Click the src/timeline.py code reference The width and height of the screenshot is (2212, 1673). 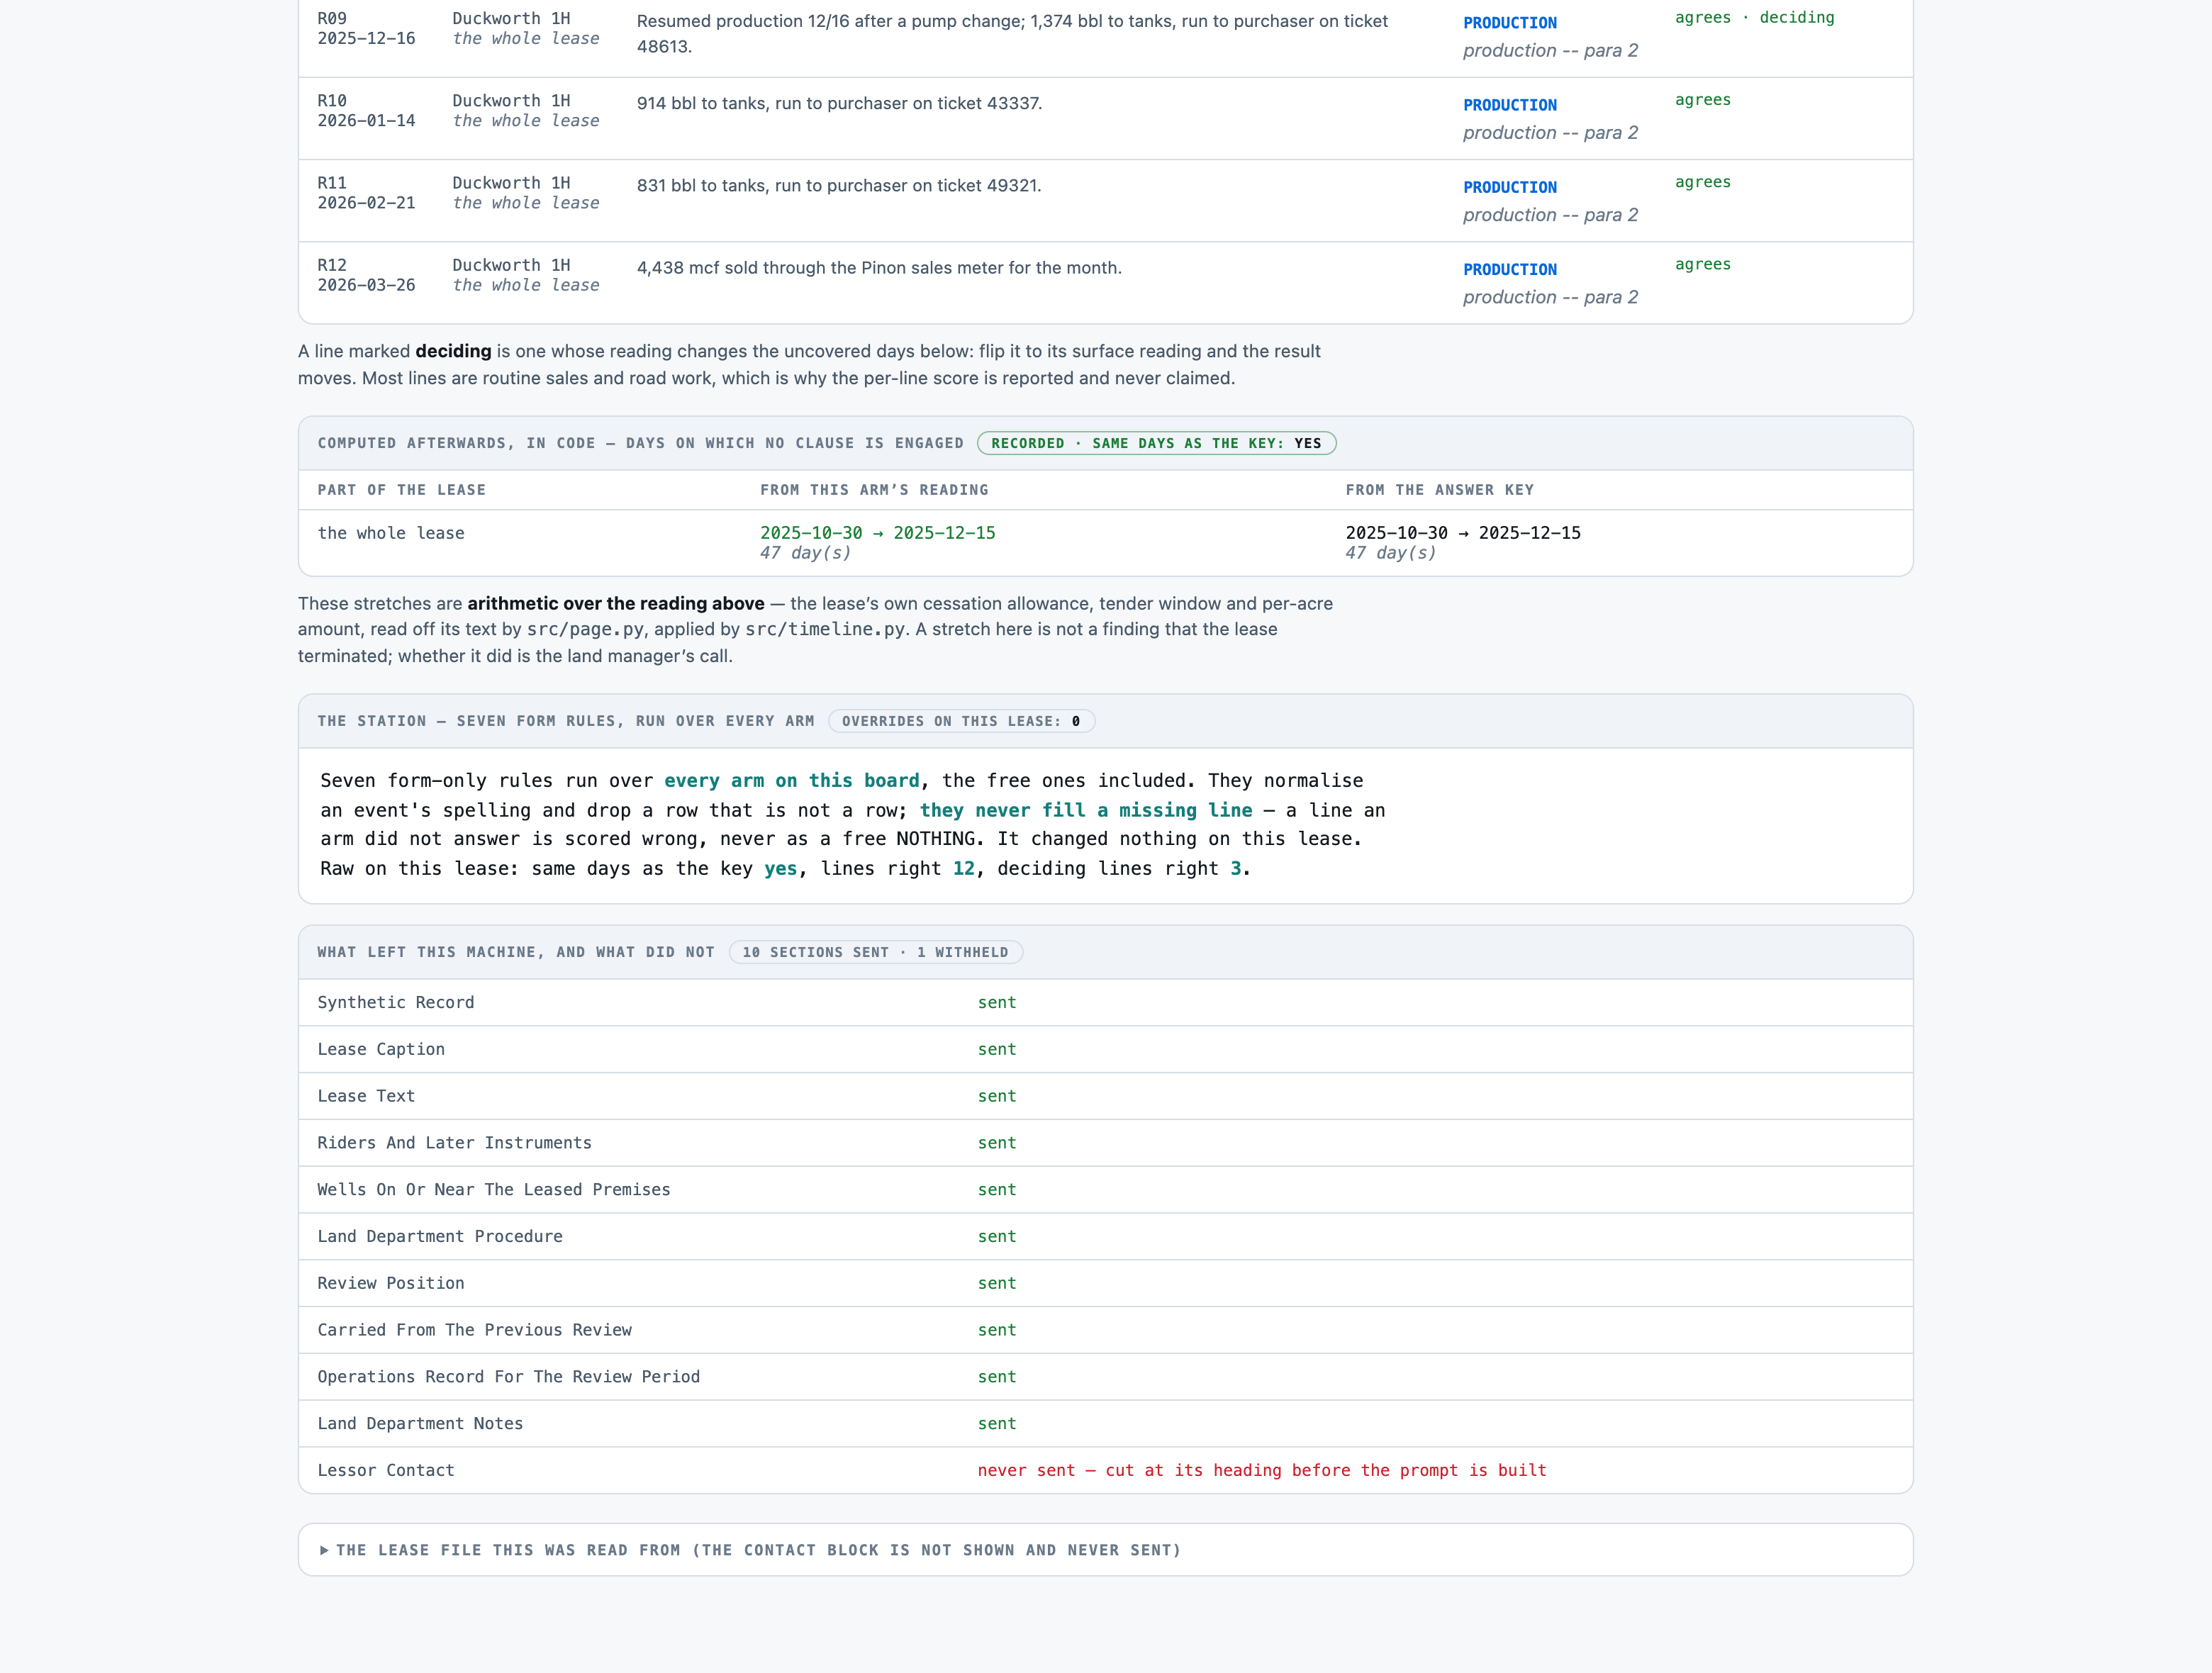pos(825,629)
